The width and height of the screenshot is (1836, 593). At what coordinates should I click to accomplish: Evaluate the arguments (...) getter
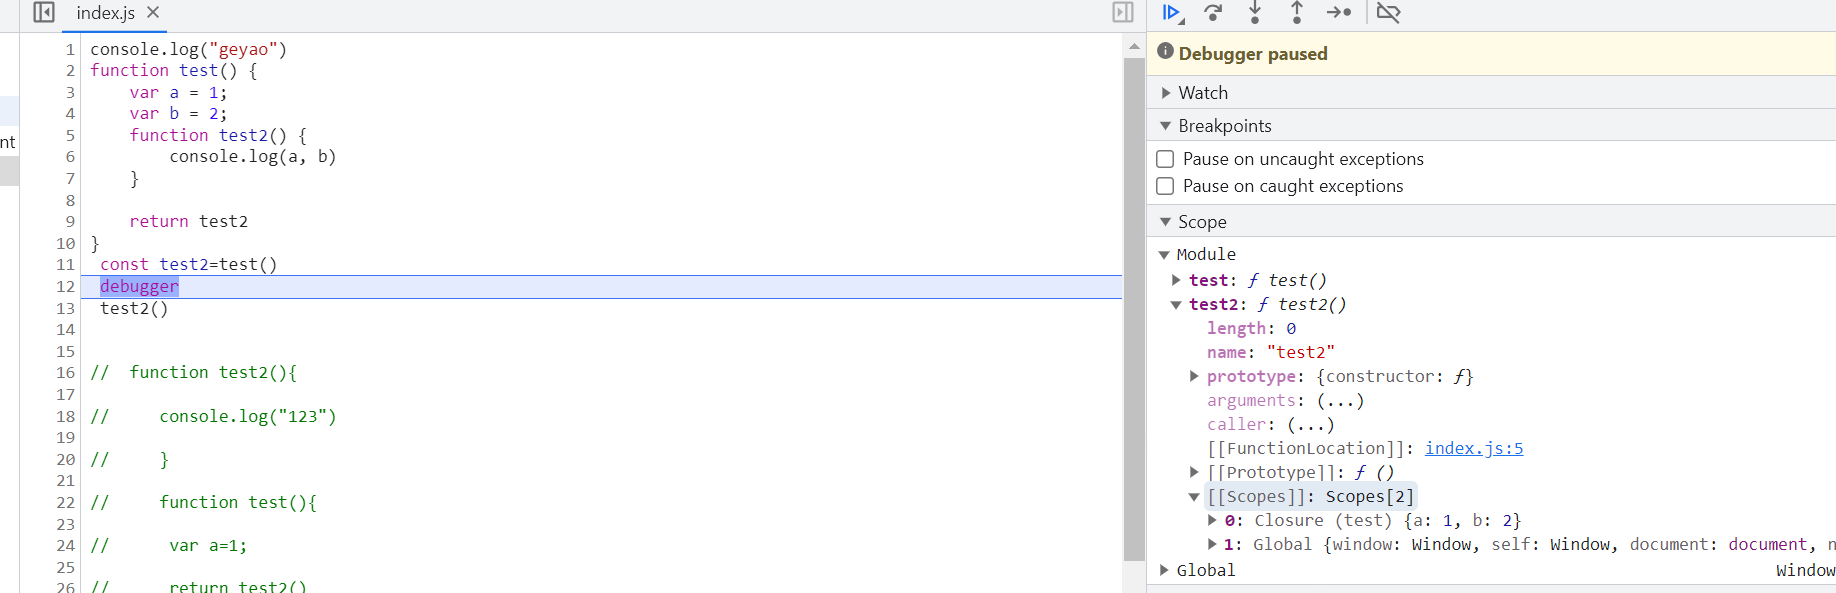[1340, 401]
